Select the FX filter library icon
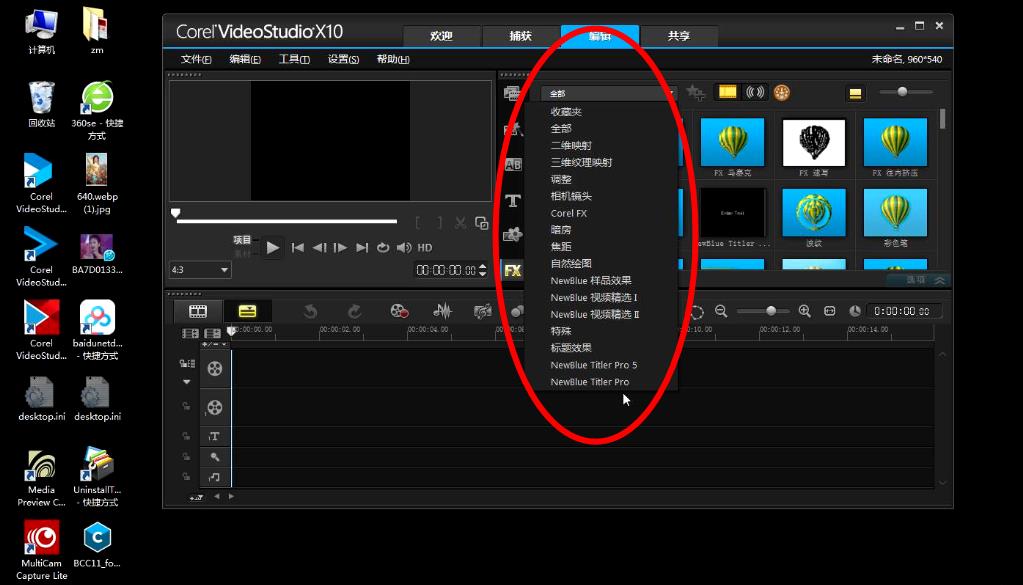 pyautogui.click(x=513, y=271)
